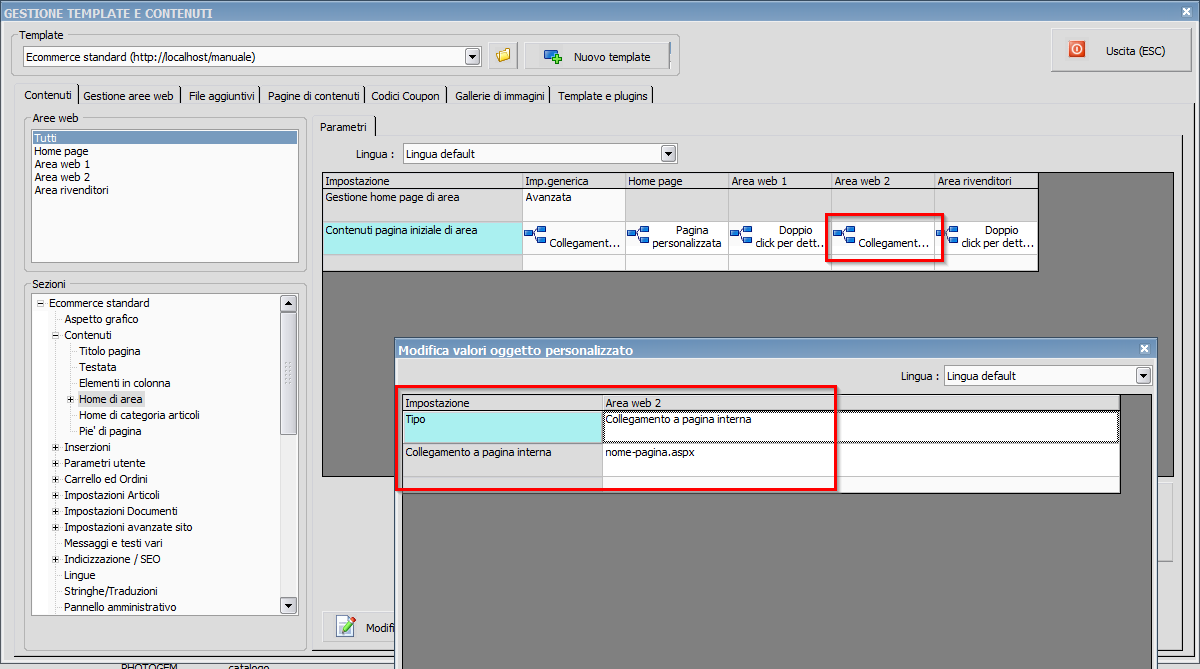
Task: Open the Lingua dropdown in the Modifica dialog
Action: tap(1144, 376)
